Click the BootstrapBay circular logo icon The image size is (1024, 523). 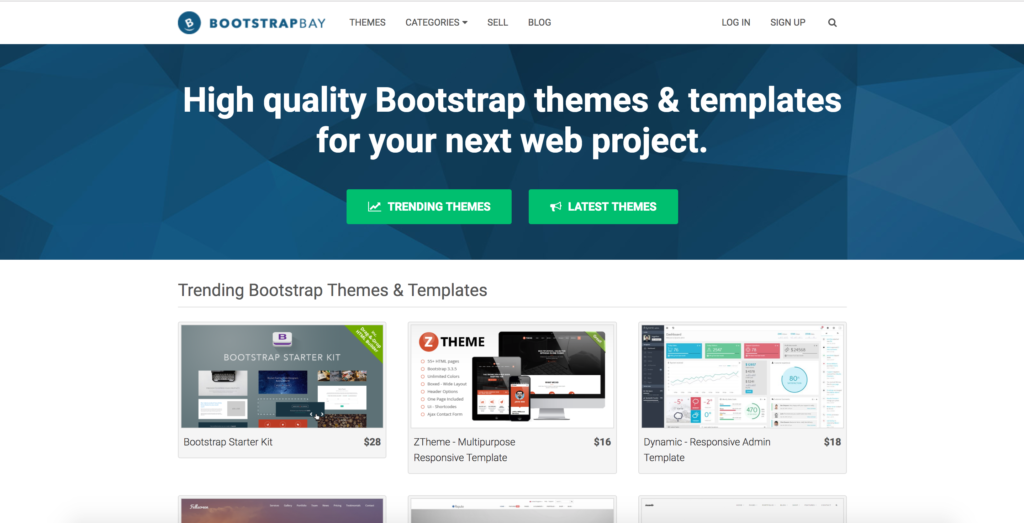[189, 22]
